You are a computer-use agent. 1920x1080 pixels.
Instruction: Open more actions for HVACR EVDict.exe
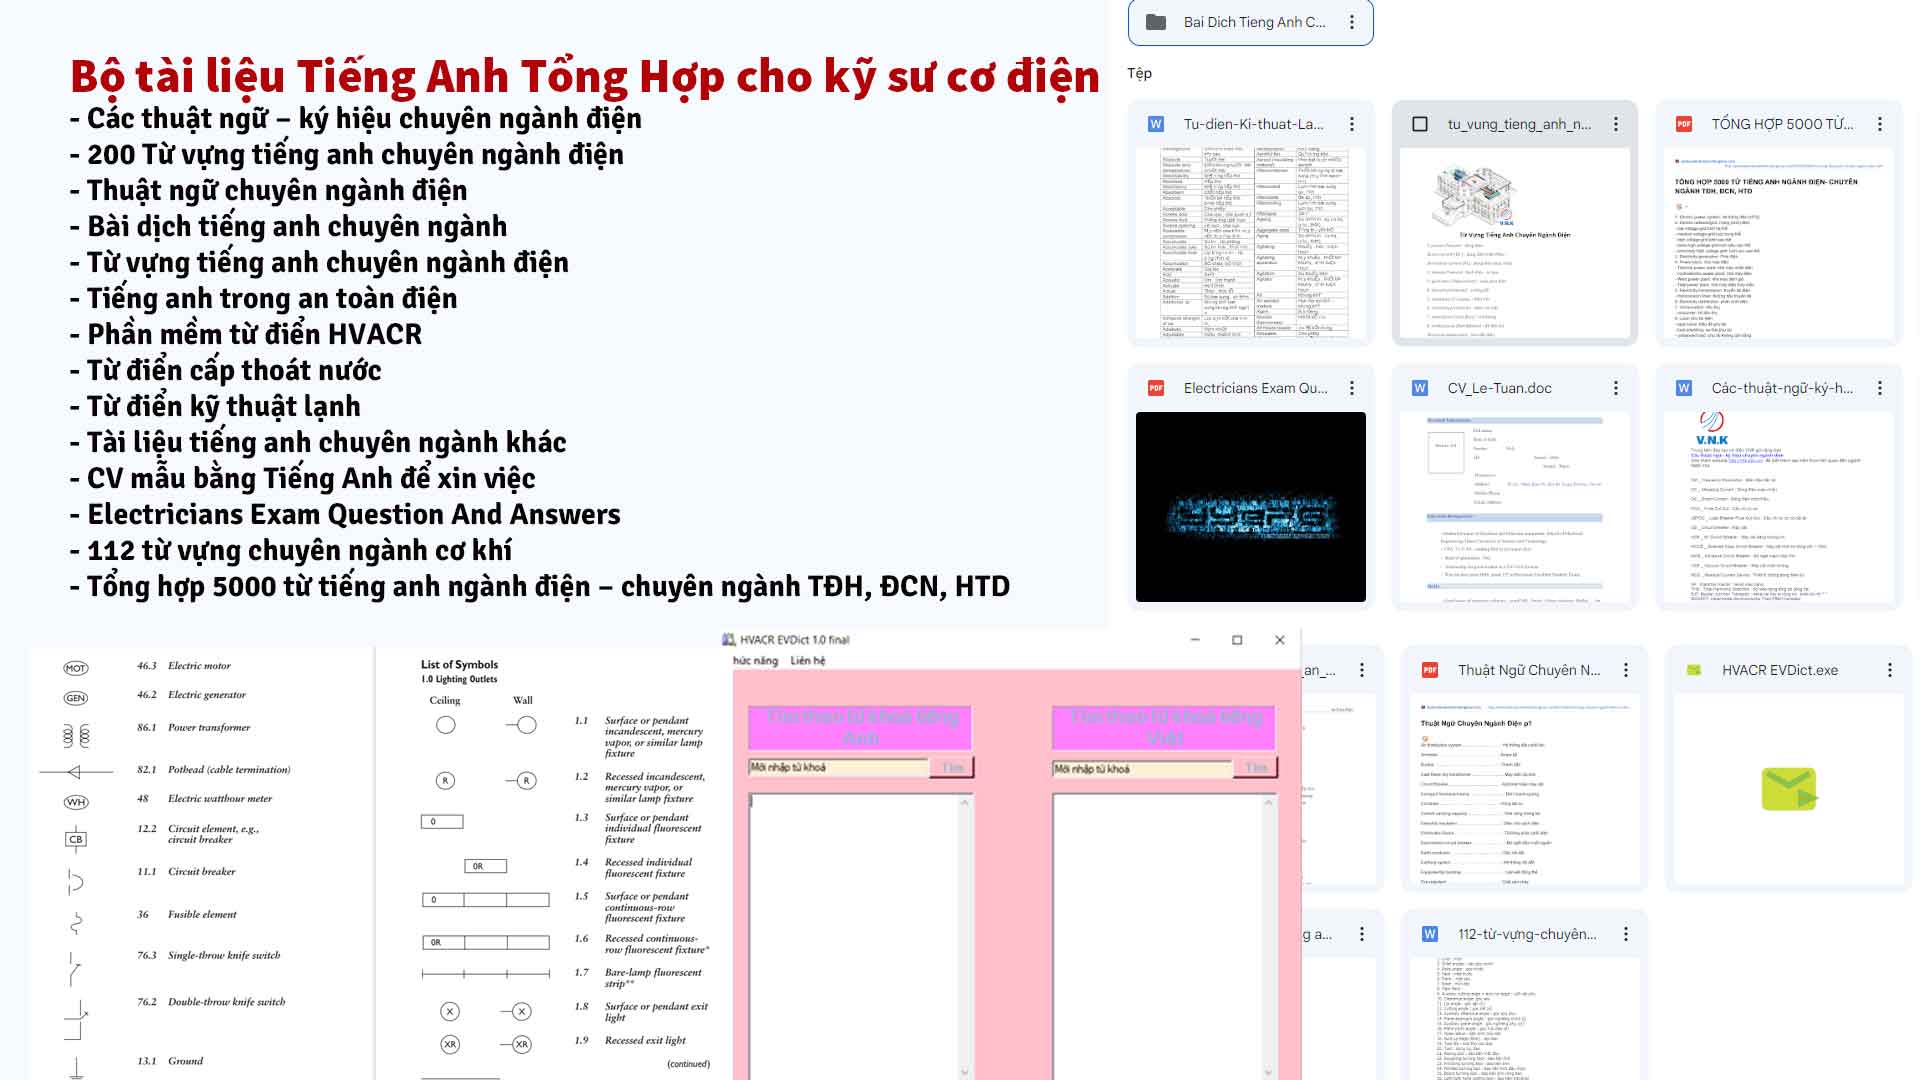pos(1890,670)
